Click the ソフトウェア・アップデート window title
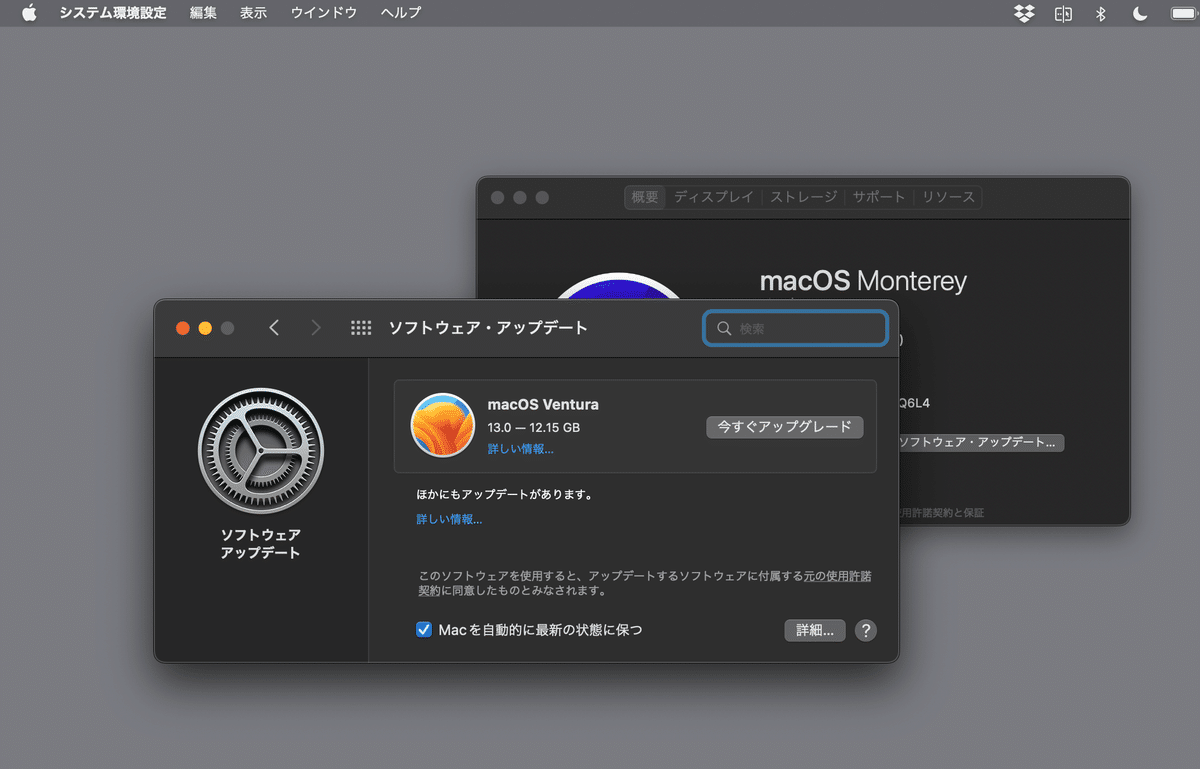1200x769 pixels. point(488,328)
